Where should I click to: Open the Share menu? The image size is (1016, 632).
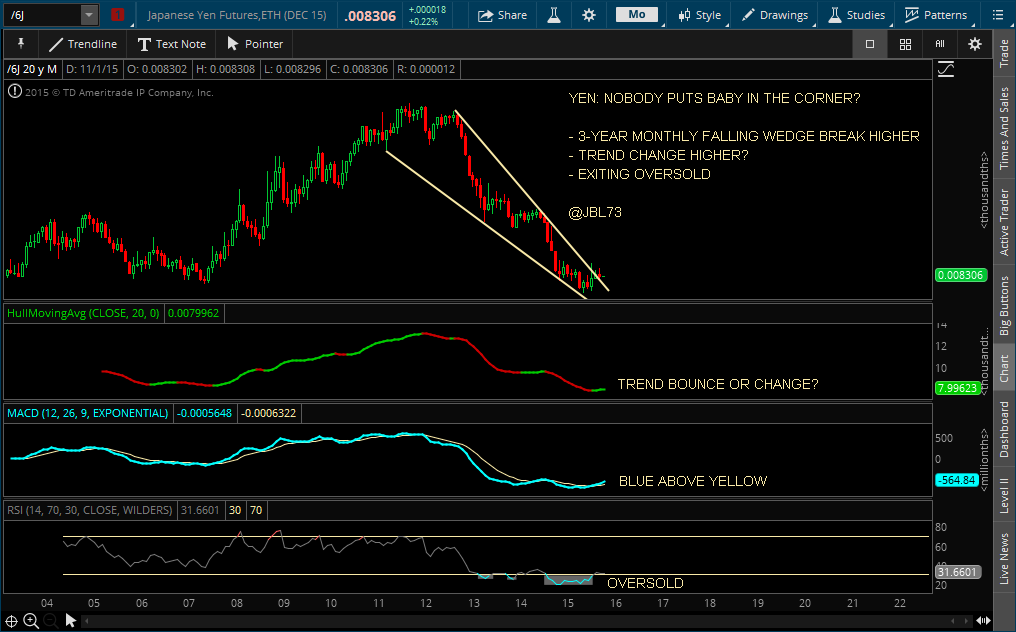coord(502,15)
